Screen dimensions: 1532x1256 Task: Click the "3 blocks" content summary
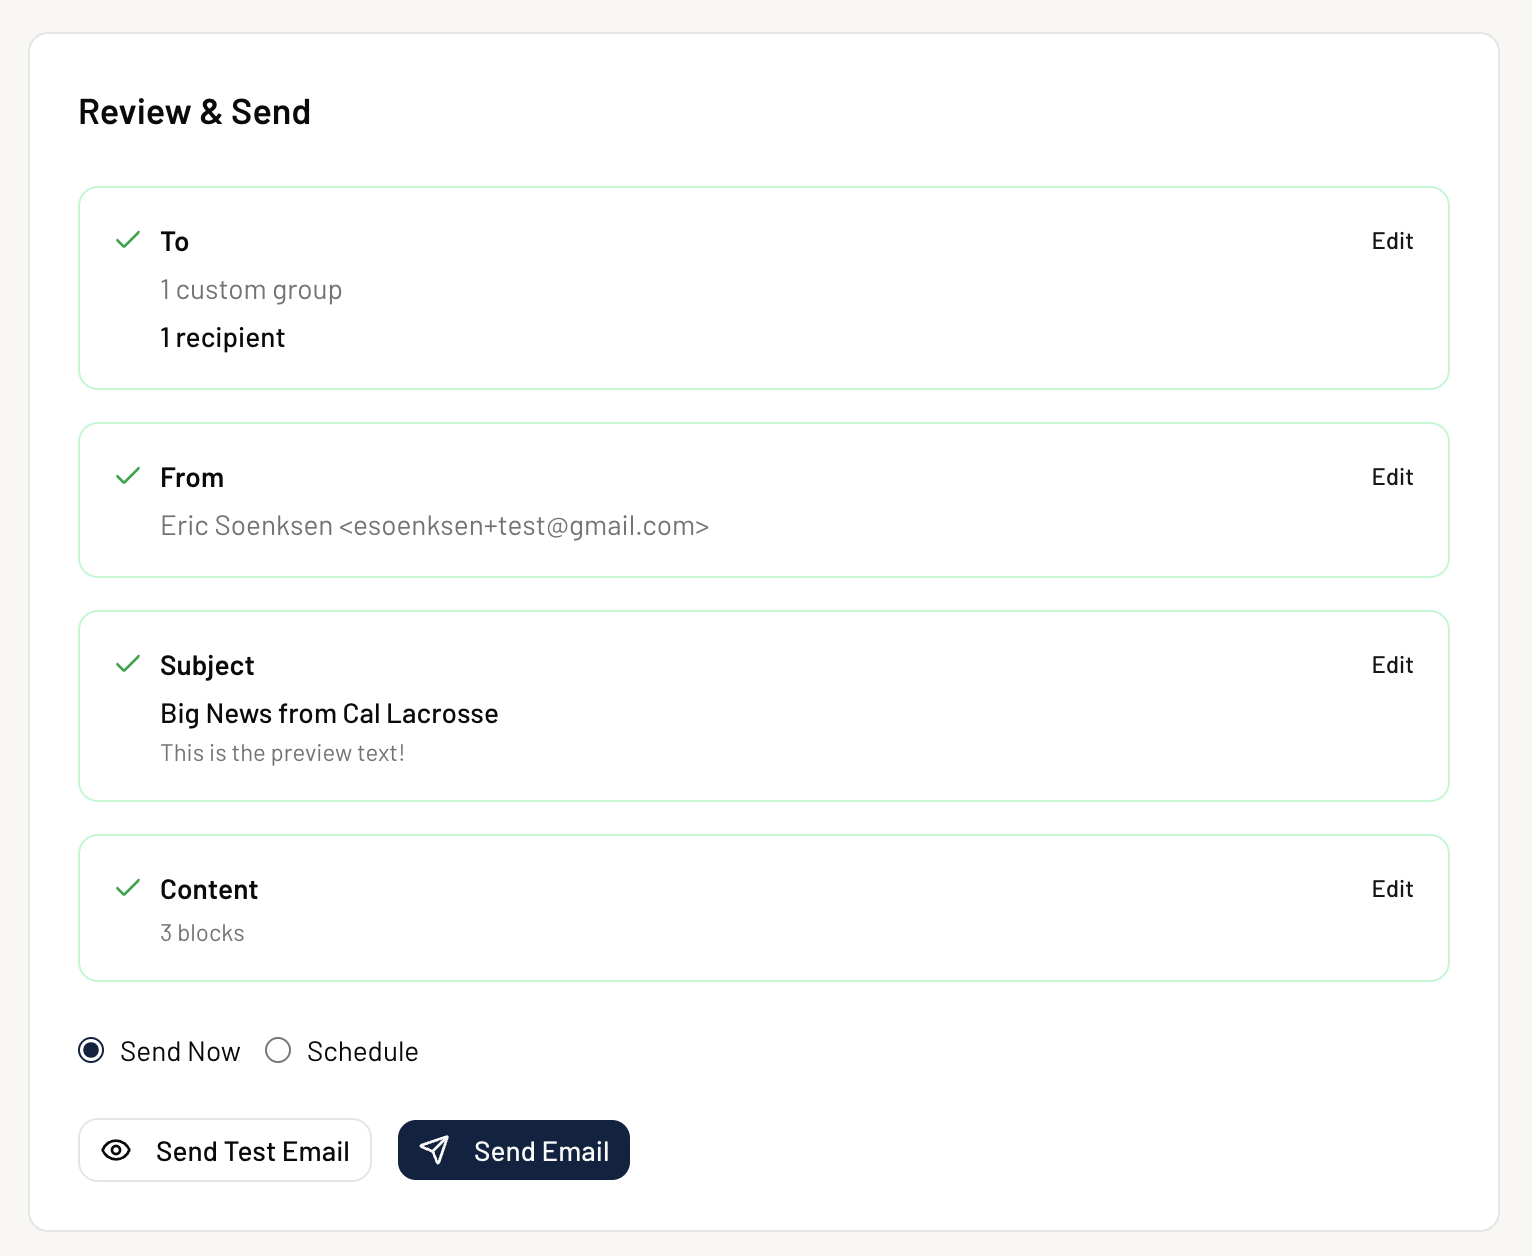click(202, 933)
